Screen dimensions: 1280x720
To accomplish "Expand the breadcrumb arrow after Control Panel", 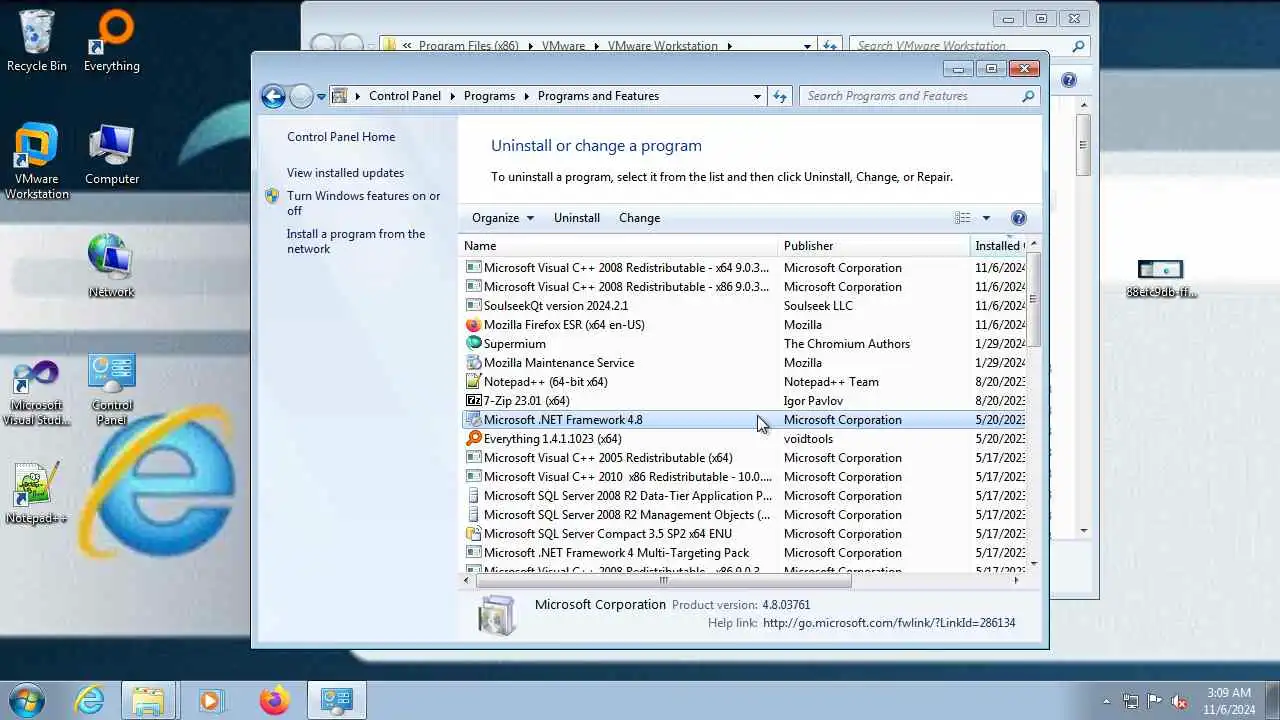I will pyautogui.click(x=452, y=96).
